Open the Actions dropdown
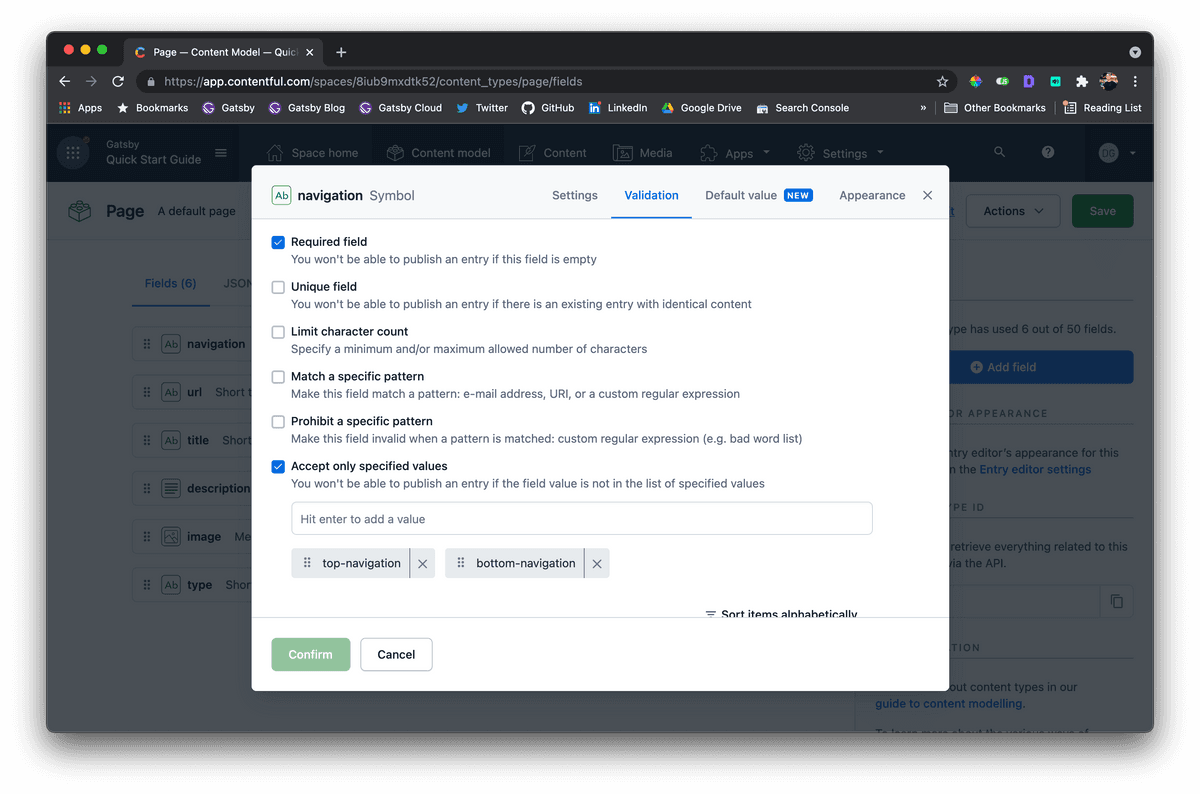This screenshot has height=794, width=1200. 1012,211
